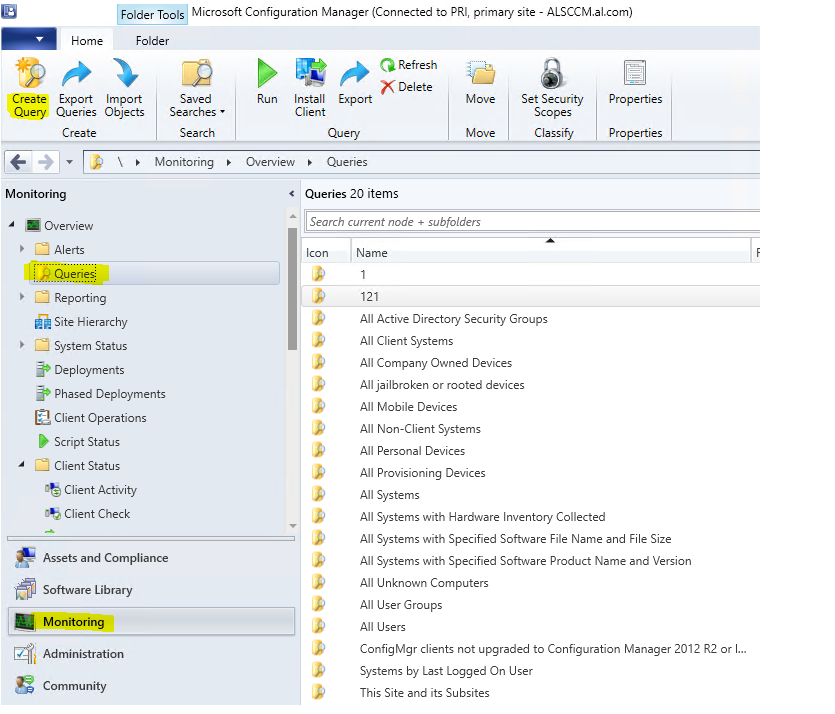Click the tree scrollbar down arrow
This screenshot has height=714, width=835.
(x=292, y=526)
